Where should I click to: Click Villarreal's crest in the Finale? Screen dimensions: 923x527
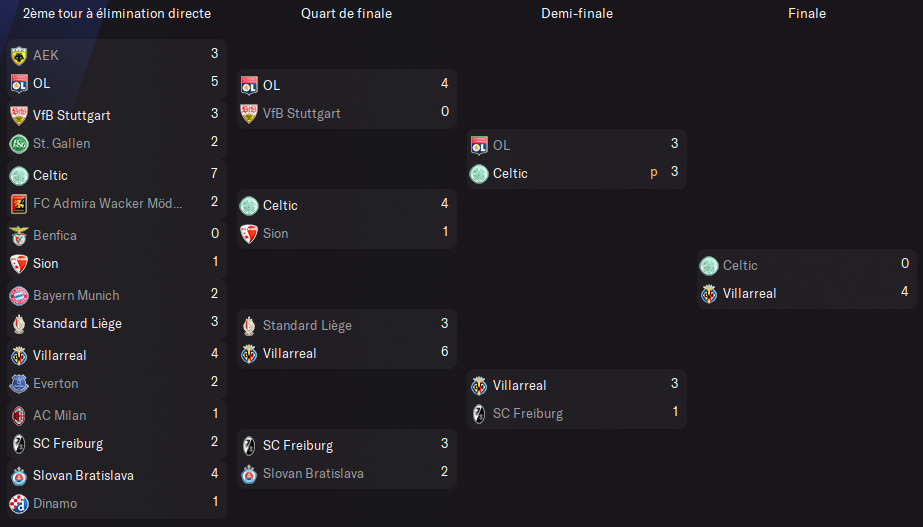(x=709, y=293)
